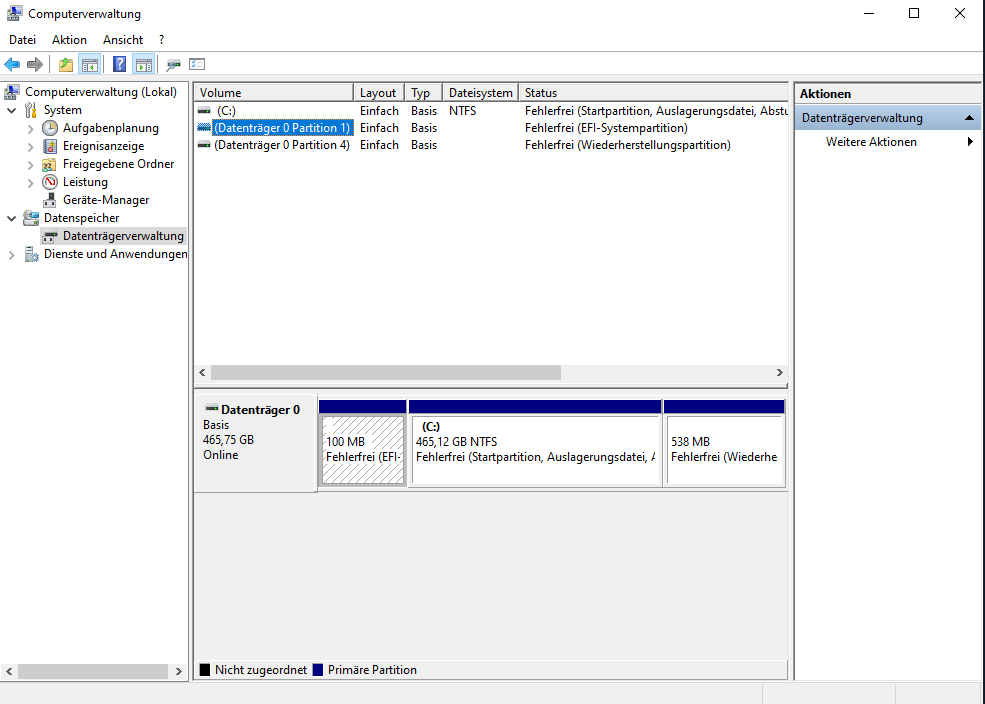Click right arrow of volume list scrollbar
The height and width of the screenshot is (704, 985).
(x=780, y=372)
